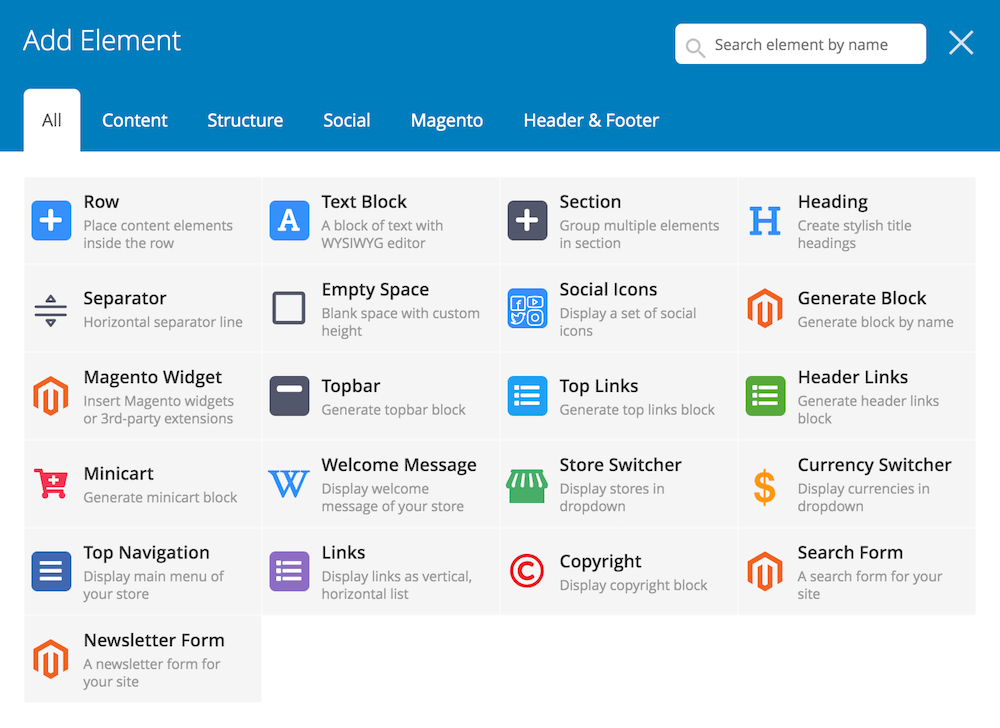Choose the Social Icons element icon

coord(527,308)
